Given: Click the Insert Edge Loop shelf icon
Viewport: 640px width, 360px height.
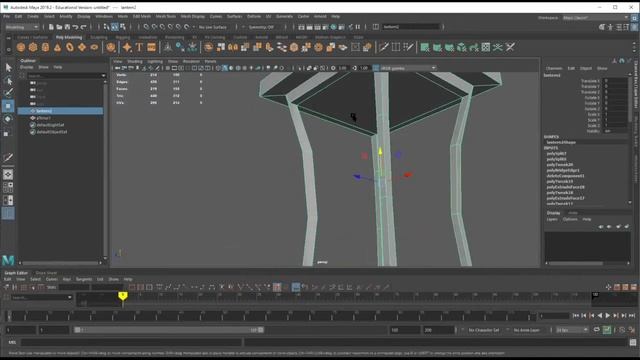Looking at the screenshot, I should tap(396, 47).
